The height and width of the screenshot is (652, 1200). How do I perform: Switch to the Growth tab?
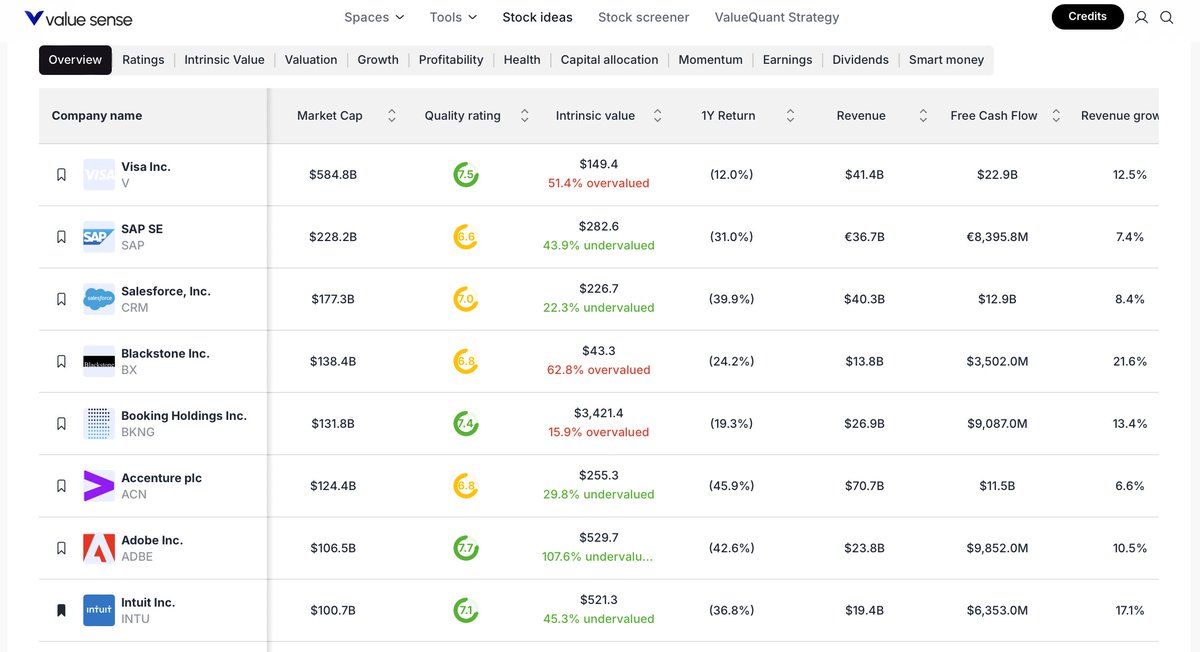tap(378, 60)
